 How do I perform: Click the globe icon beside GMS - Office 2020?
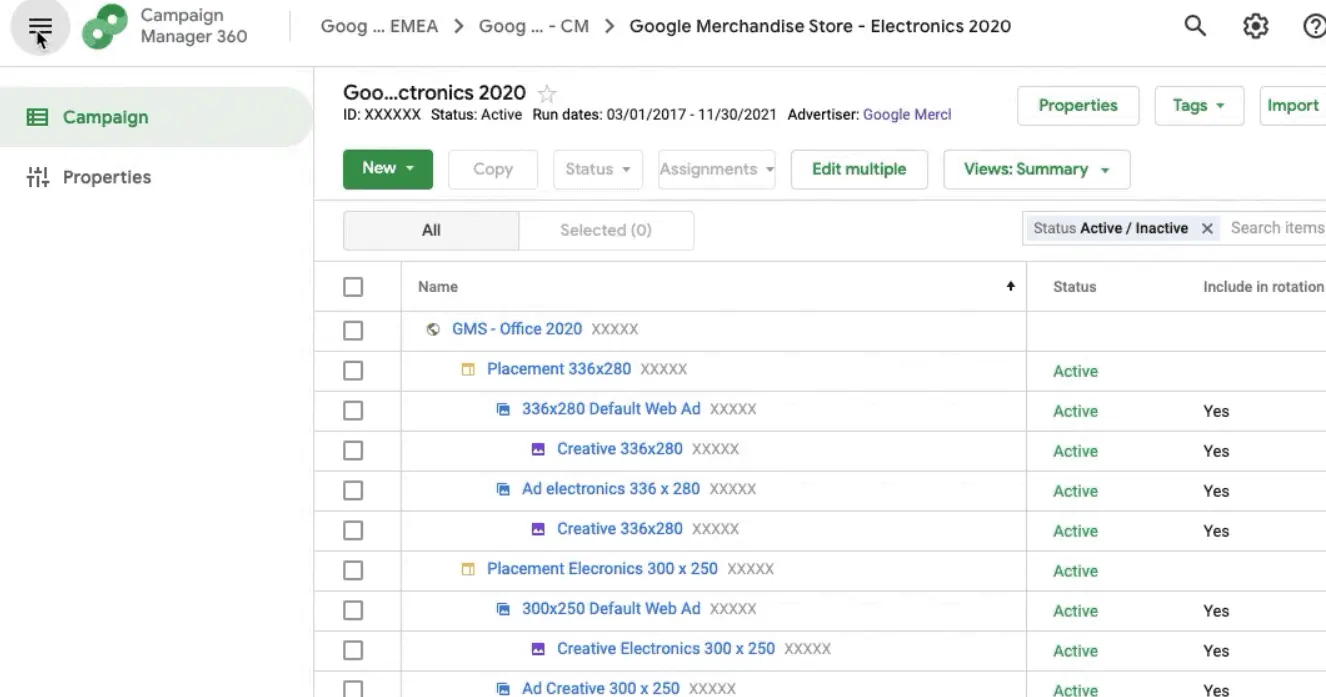(x=433, y=329)
